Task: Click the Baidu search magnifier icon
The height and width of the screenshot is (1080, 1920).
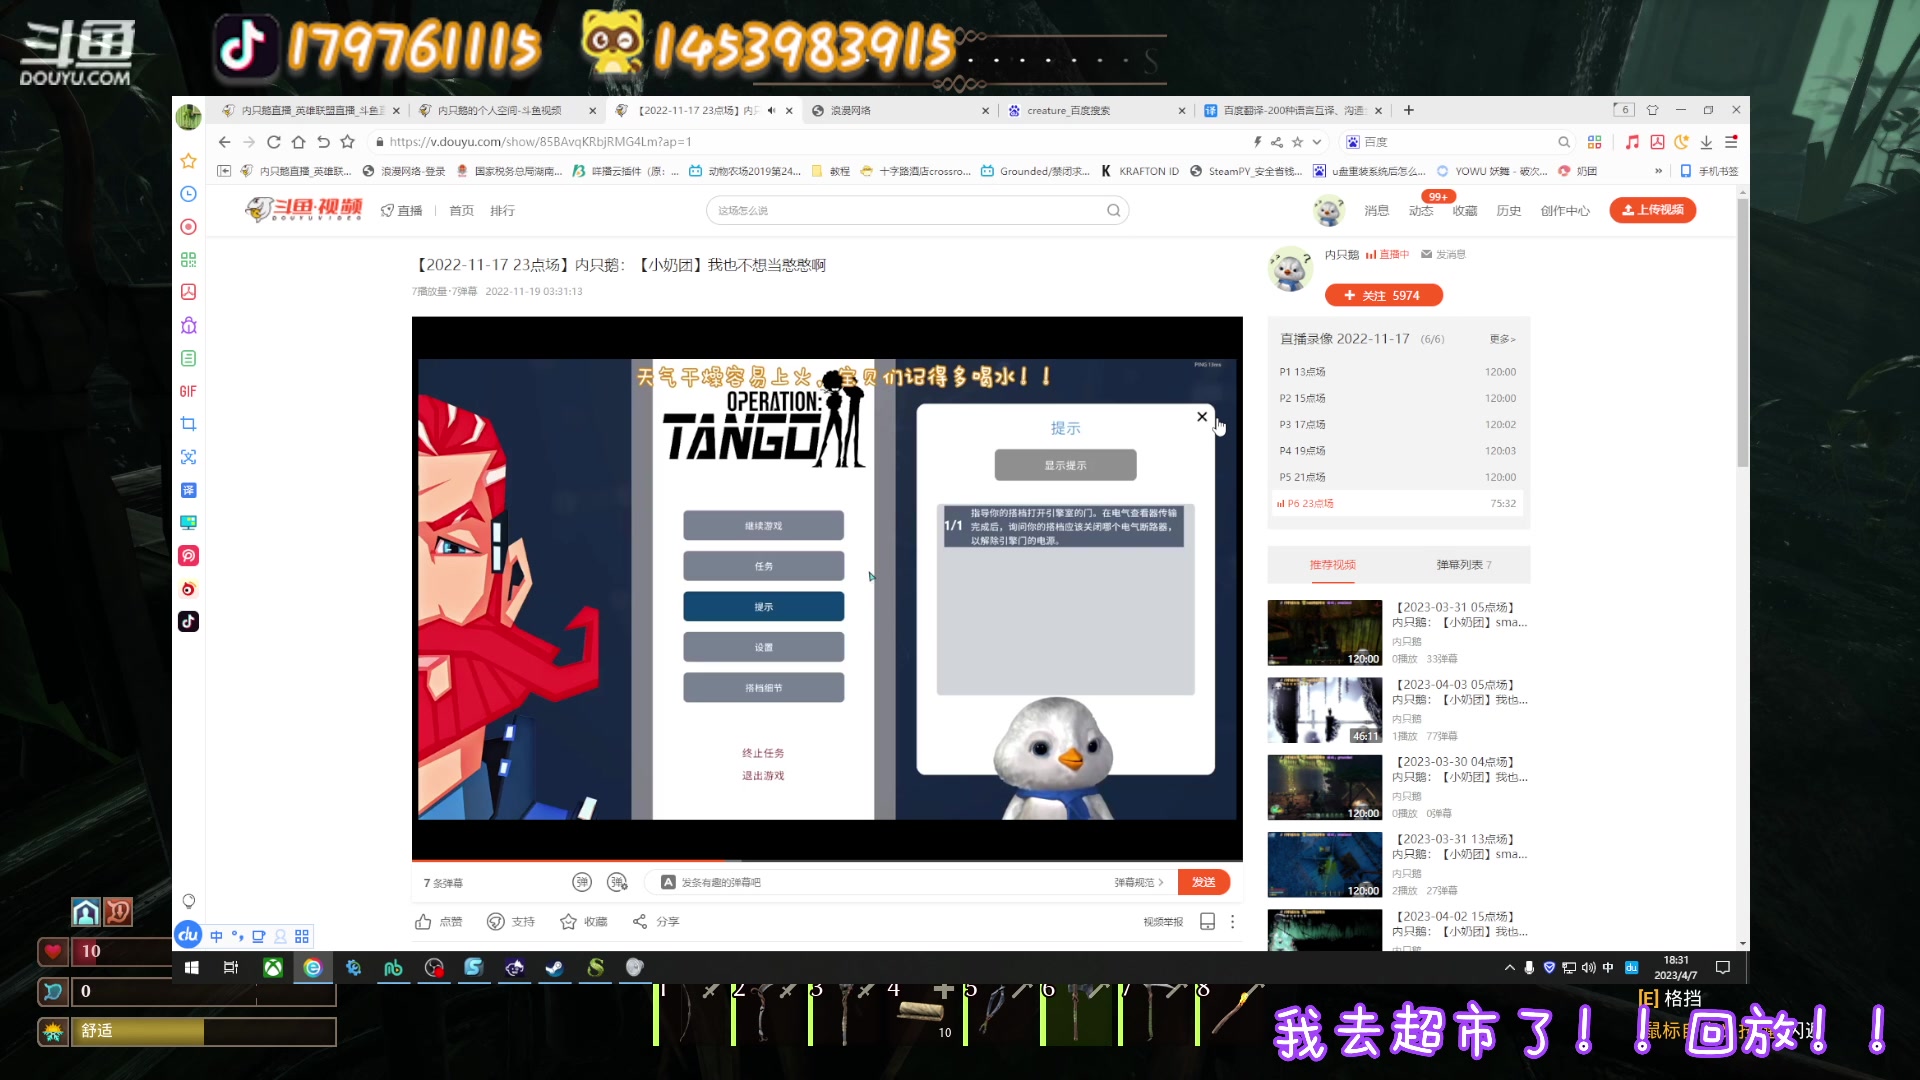Action: pyautogui.click(x=1564, y=142)
